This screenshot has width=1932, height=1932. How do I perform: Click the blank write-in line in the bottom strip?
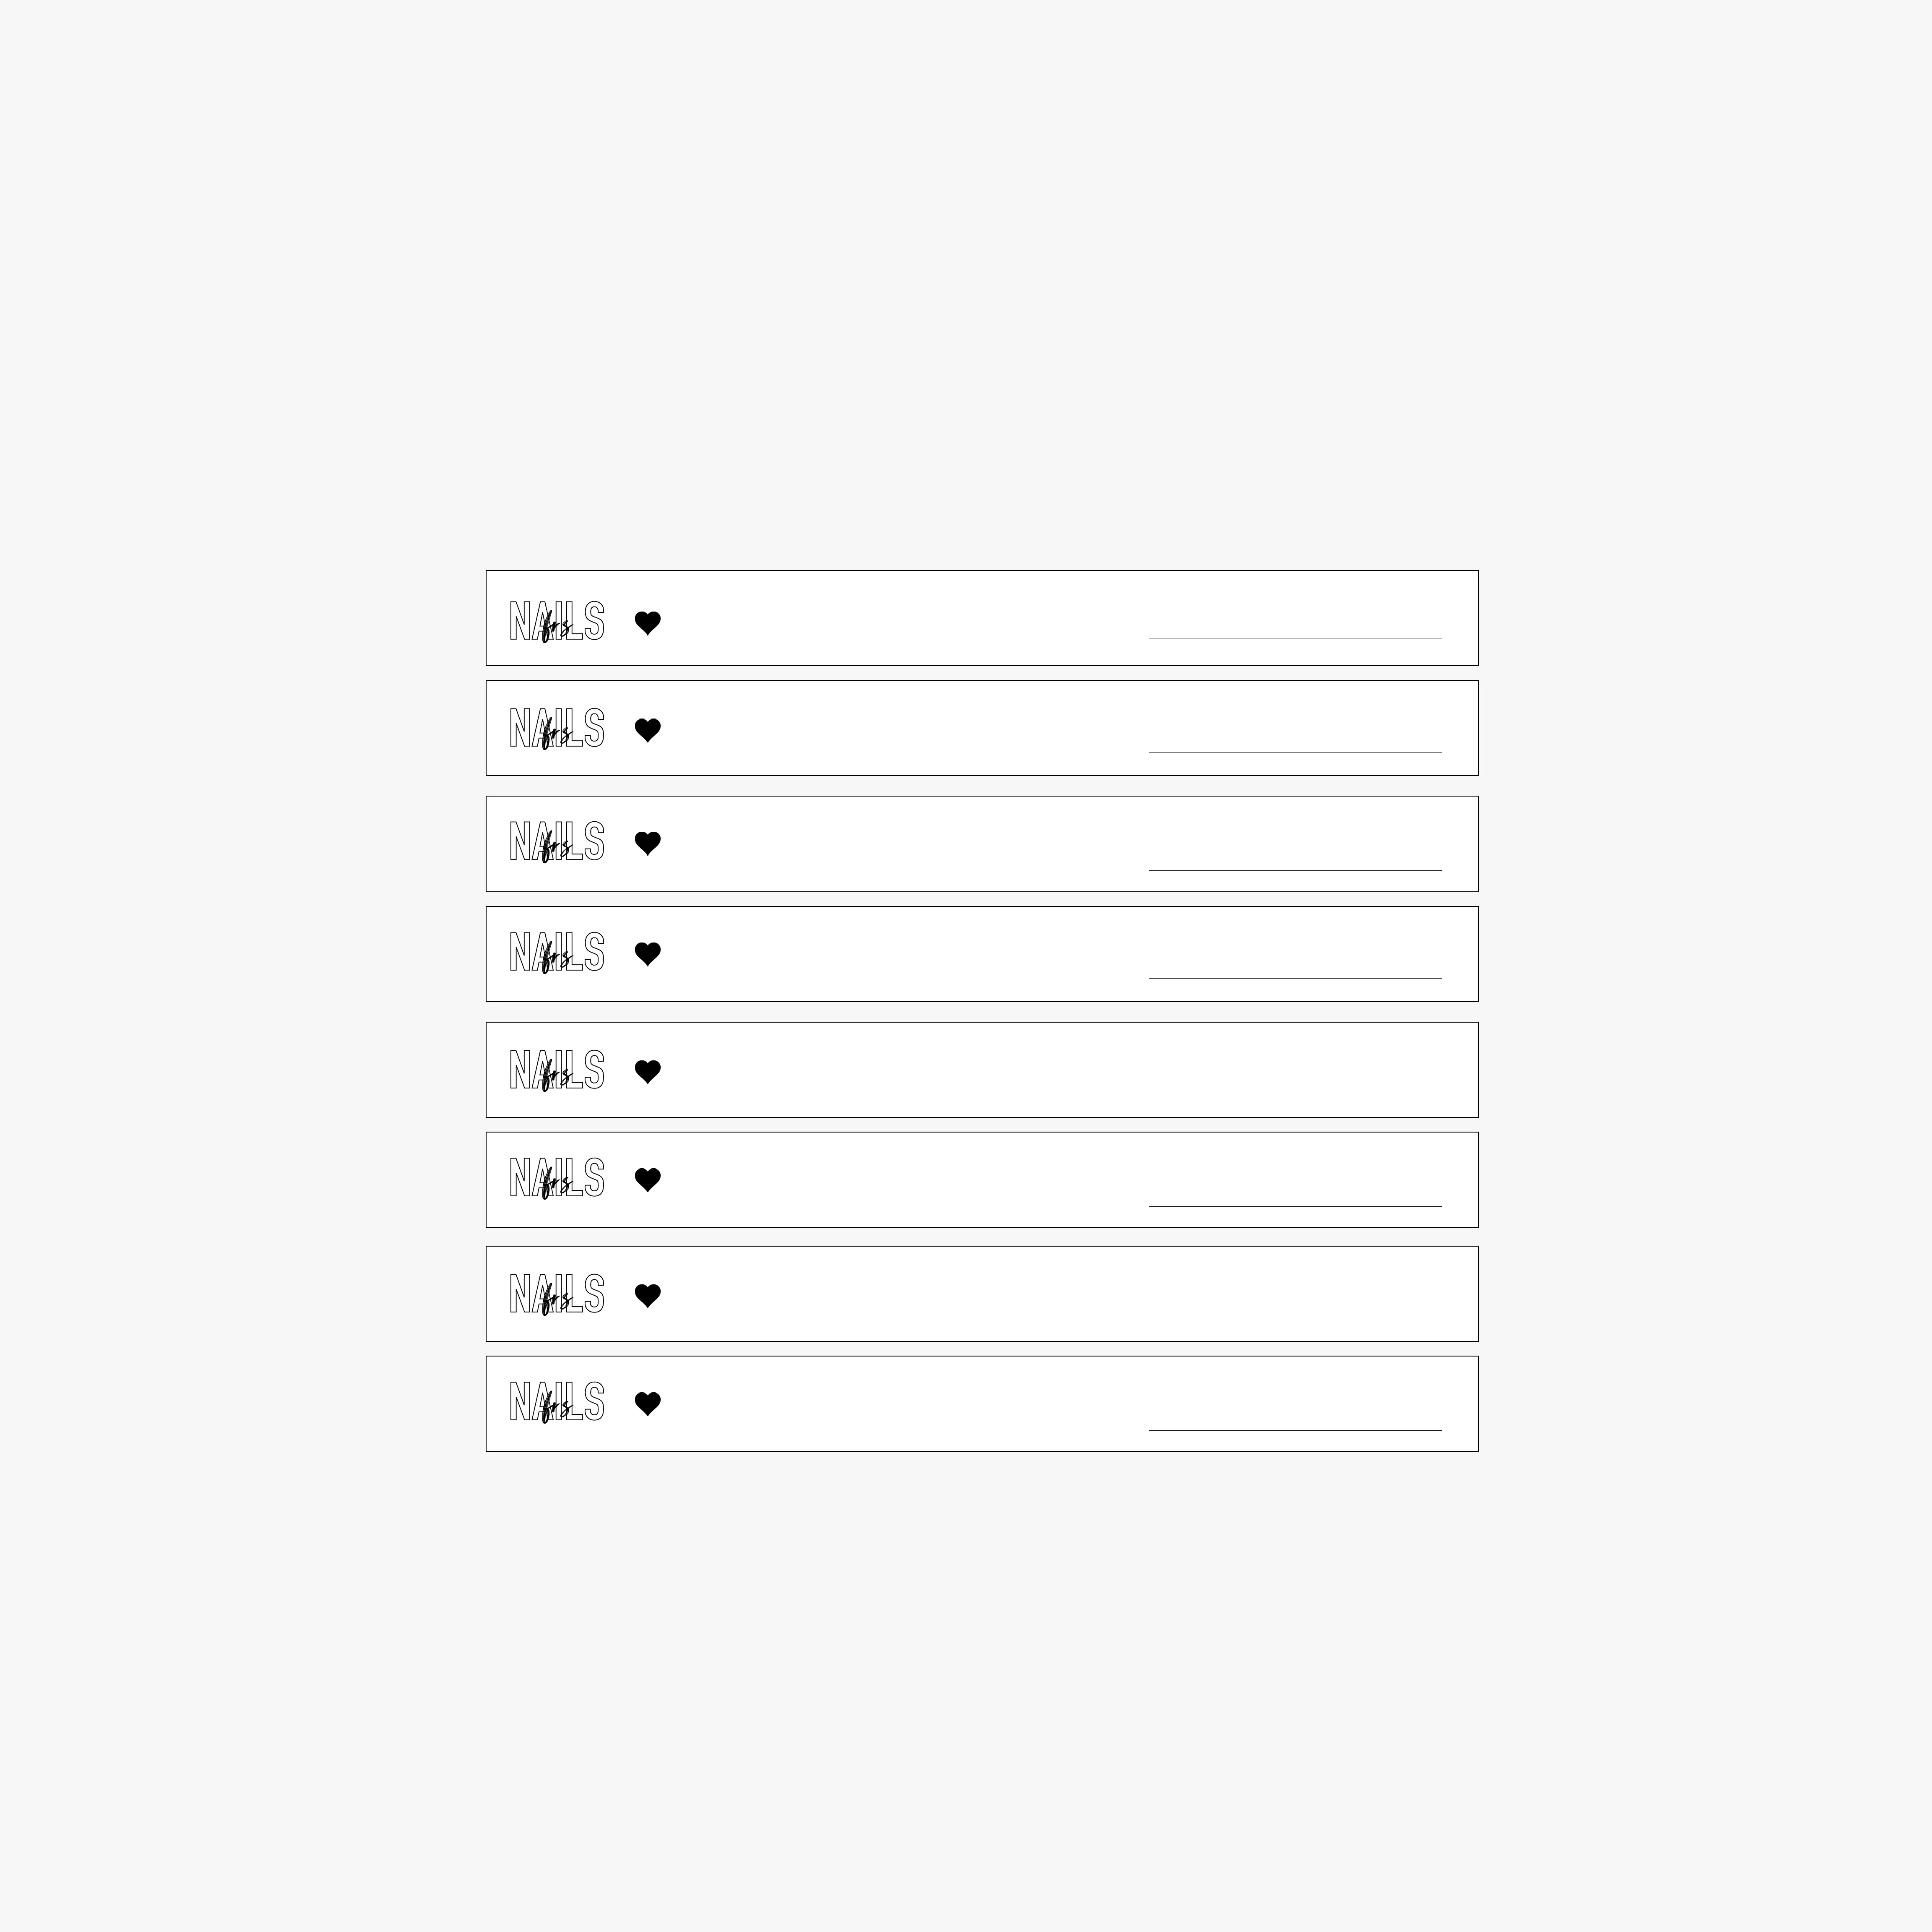[x=1295, y=1430]
